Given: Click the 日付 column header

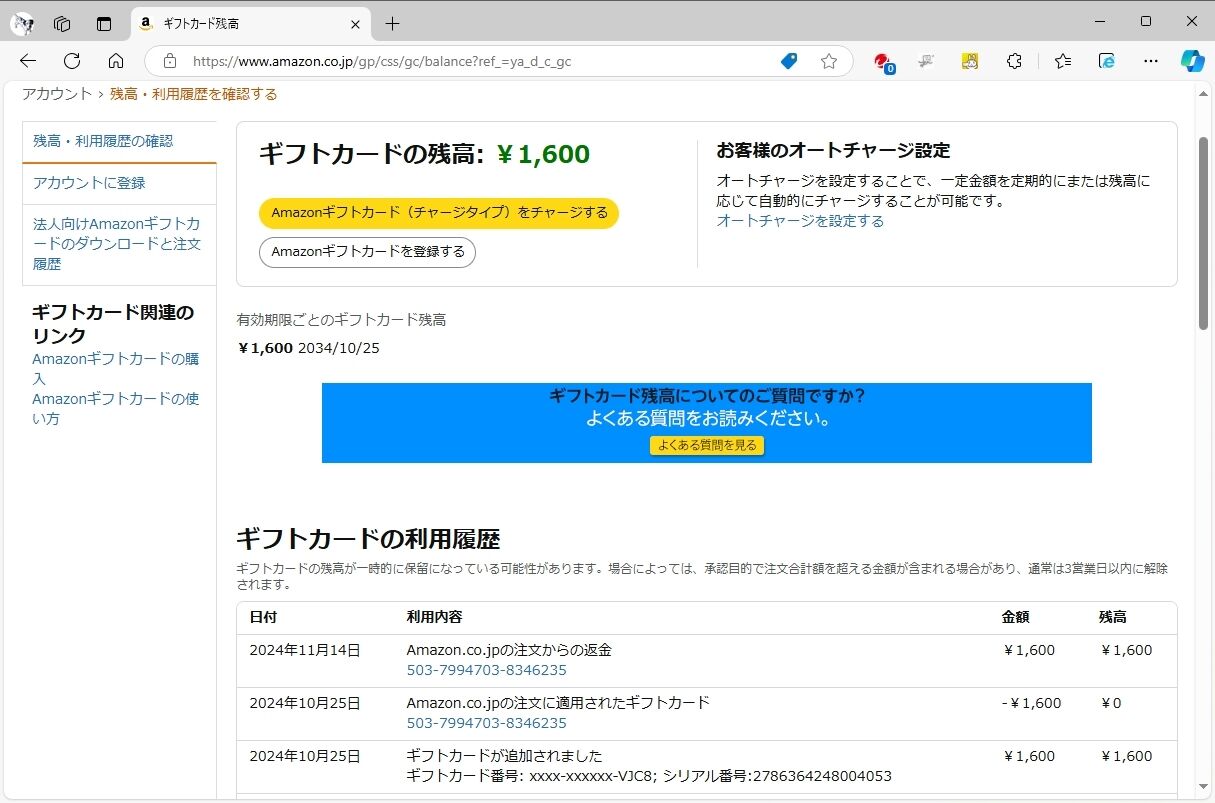Looking at the screenshot, I should point(263,617).
